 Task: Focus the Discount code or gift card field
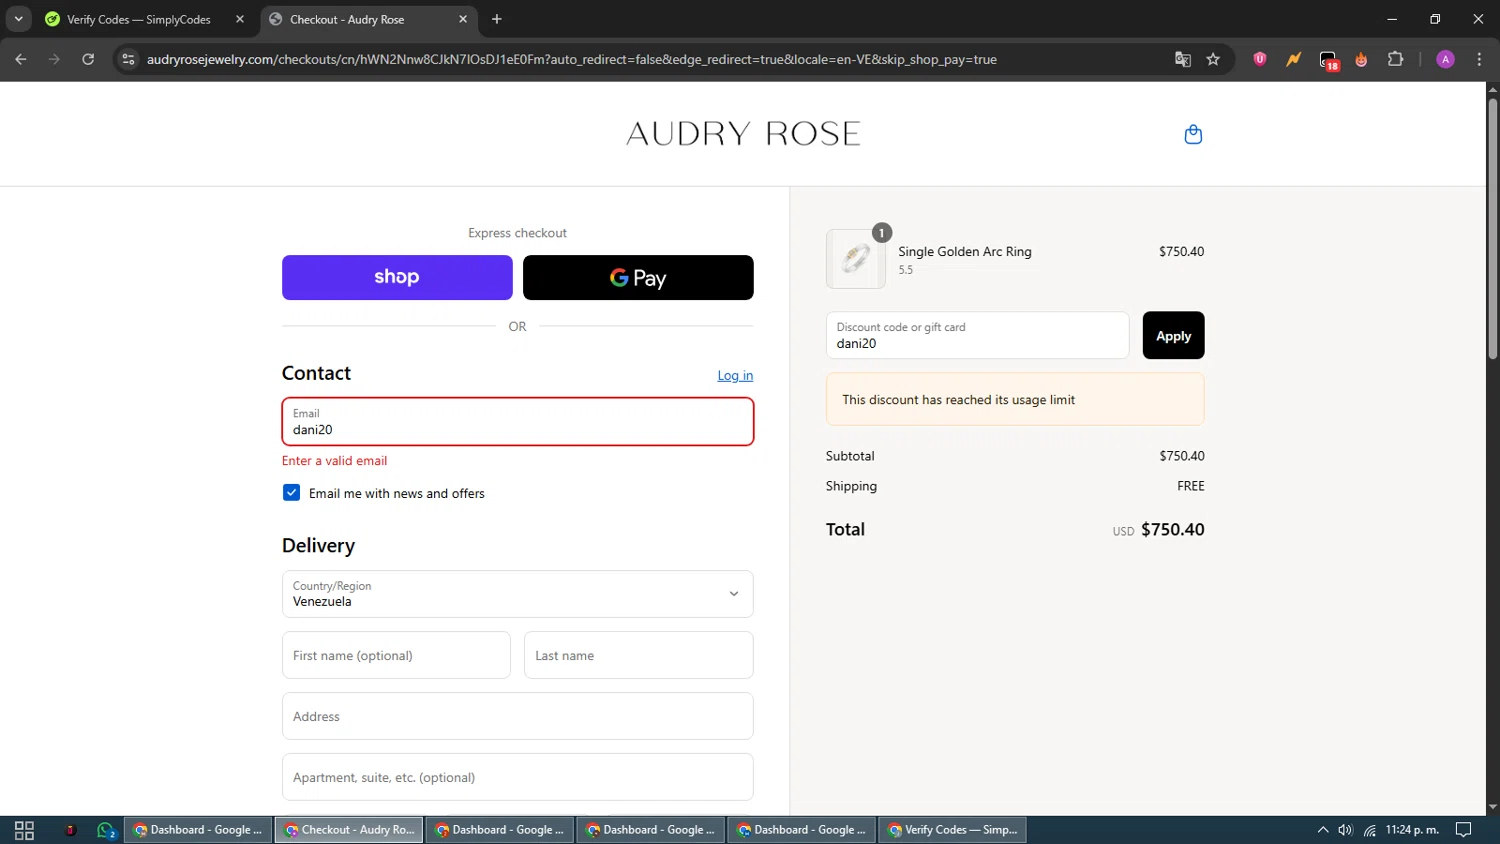coord(977,335)
